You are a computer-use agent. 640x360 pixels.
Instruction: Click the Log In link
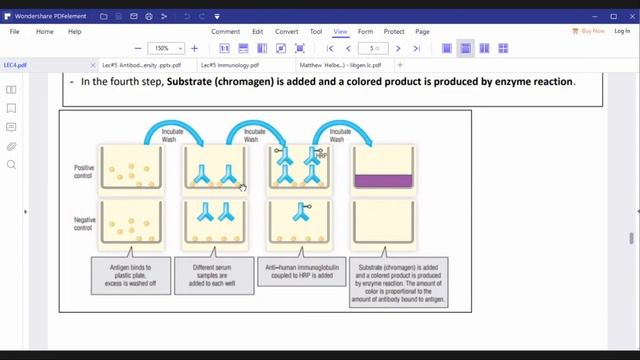pos(622,31)
